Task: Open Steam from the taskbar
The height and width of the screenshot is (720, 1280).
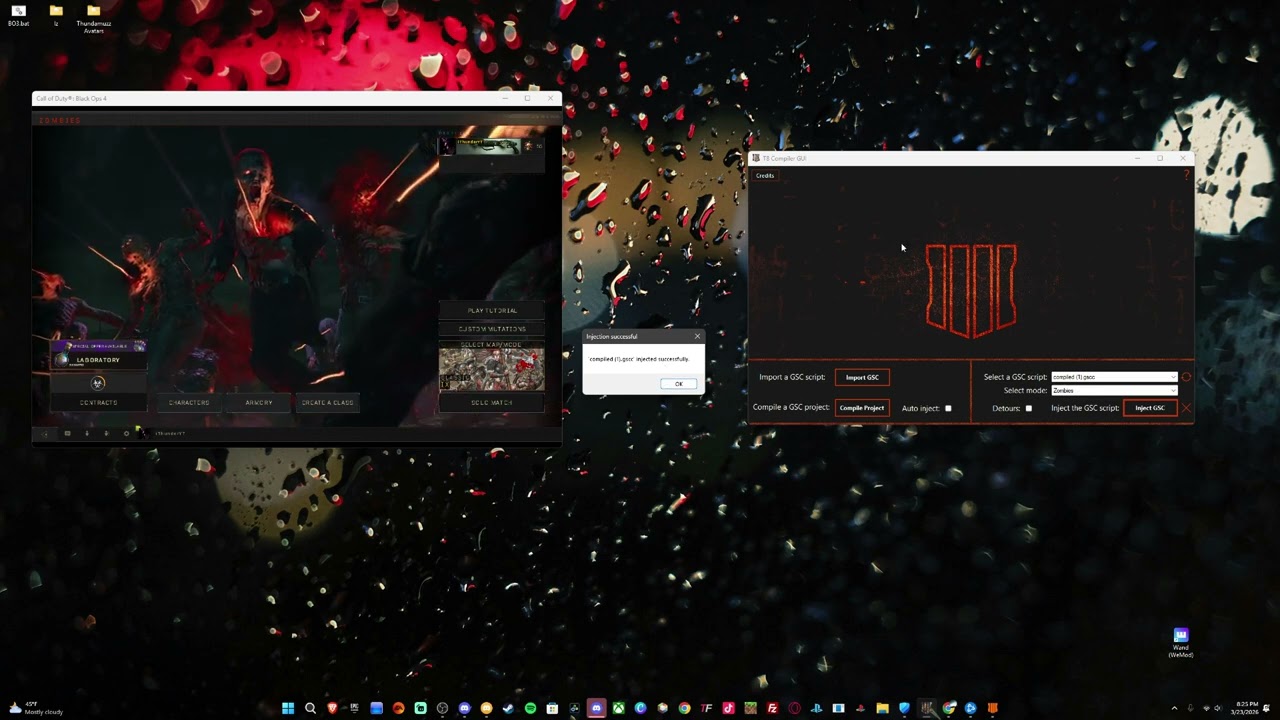Action: point(508,708)
